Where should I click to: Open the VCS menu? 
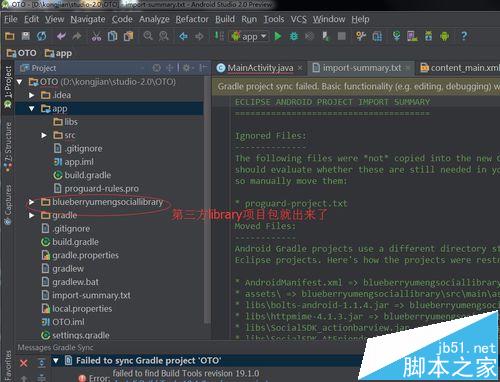coord(298,19)
